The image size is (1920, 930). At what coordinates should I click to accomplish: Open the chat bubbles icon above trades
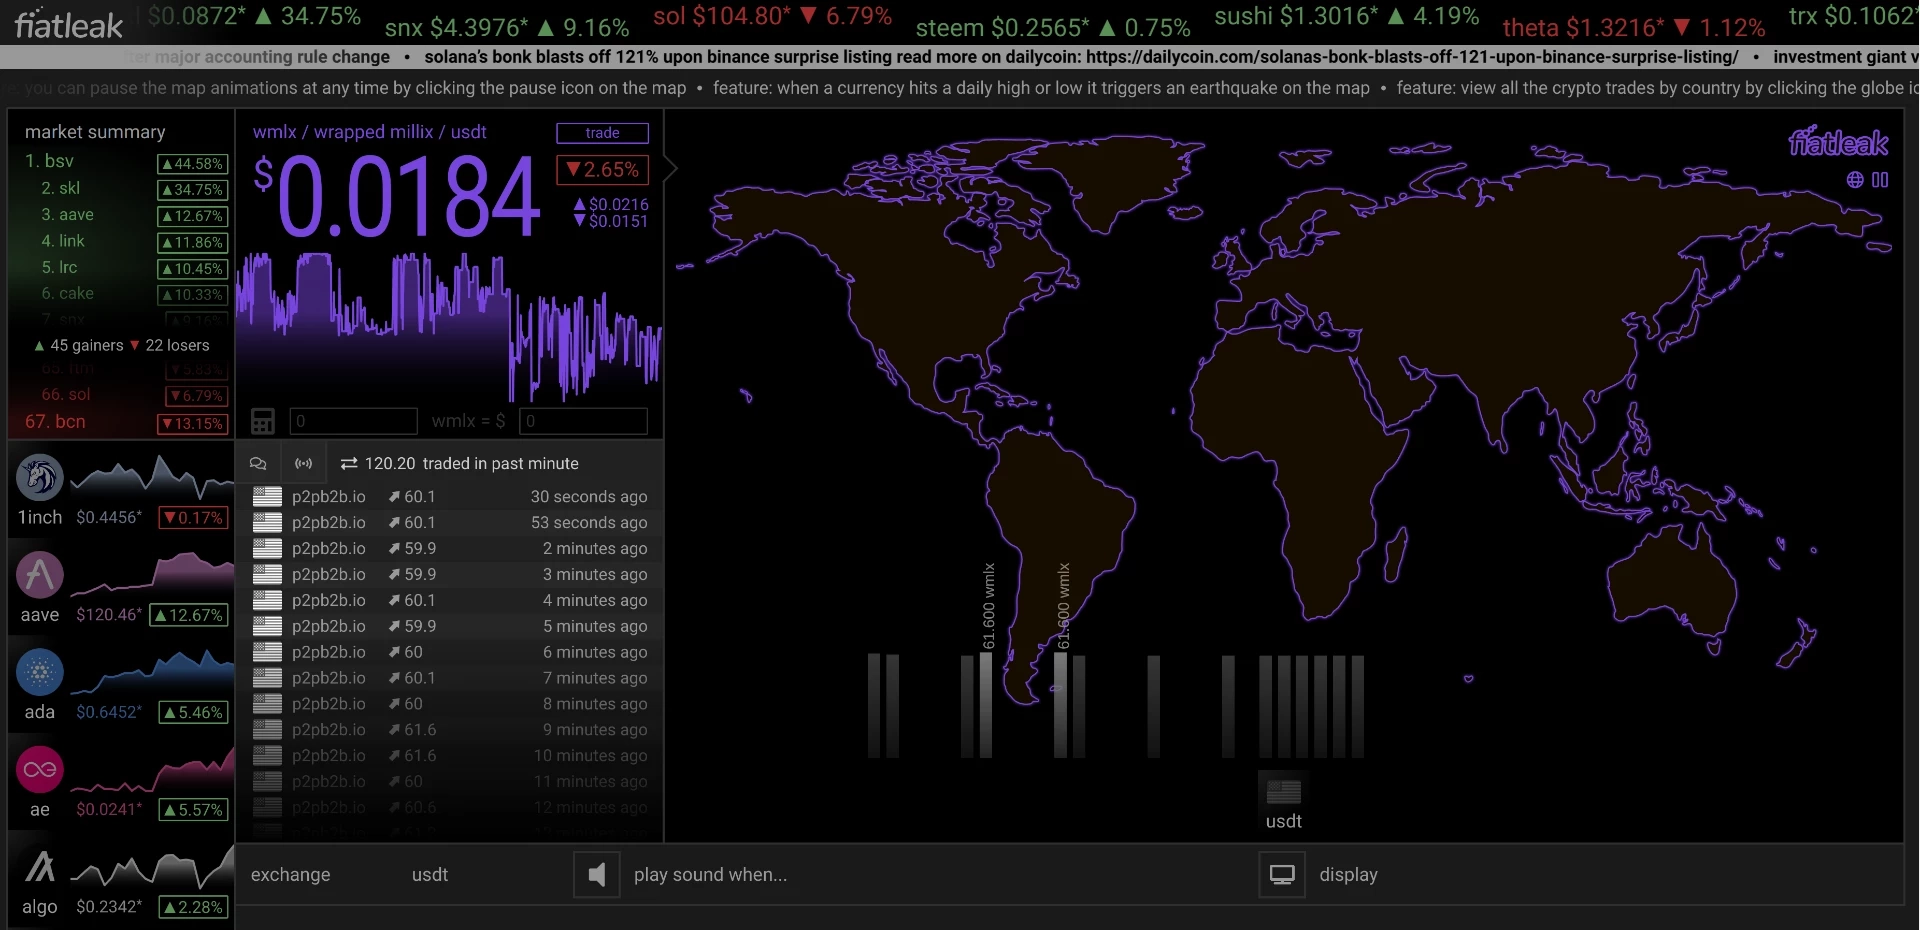click(x=258, y=463)
